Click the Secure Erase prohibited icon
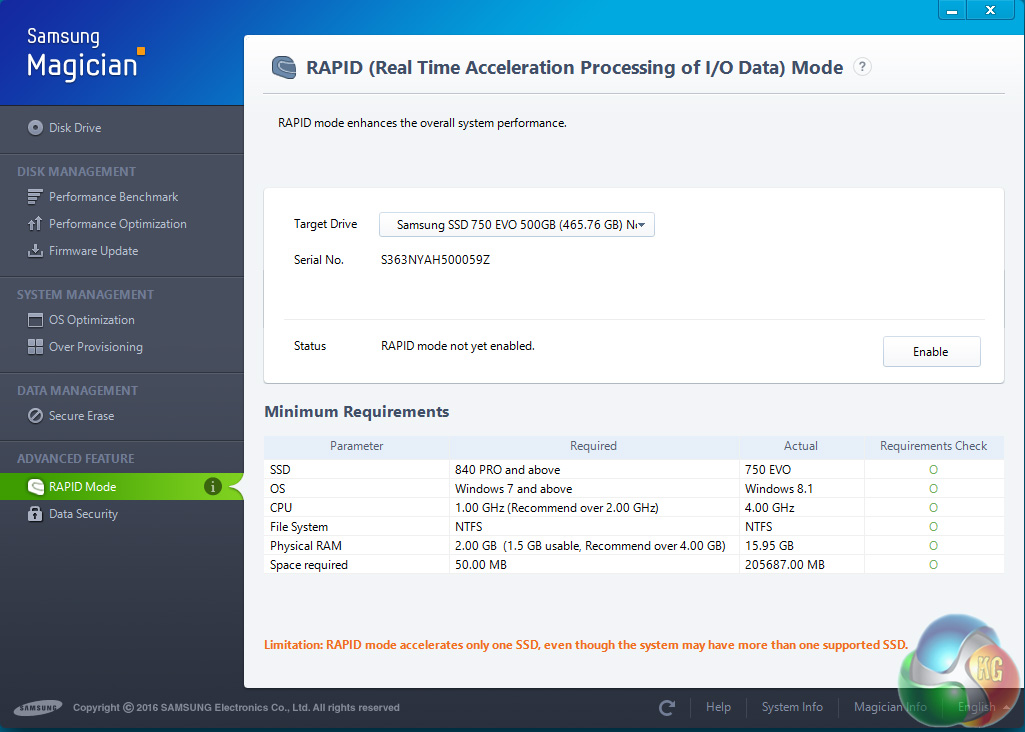This screenshot has height=732, width=1025. (35, 416)
